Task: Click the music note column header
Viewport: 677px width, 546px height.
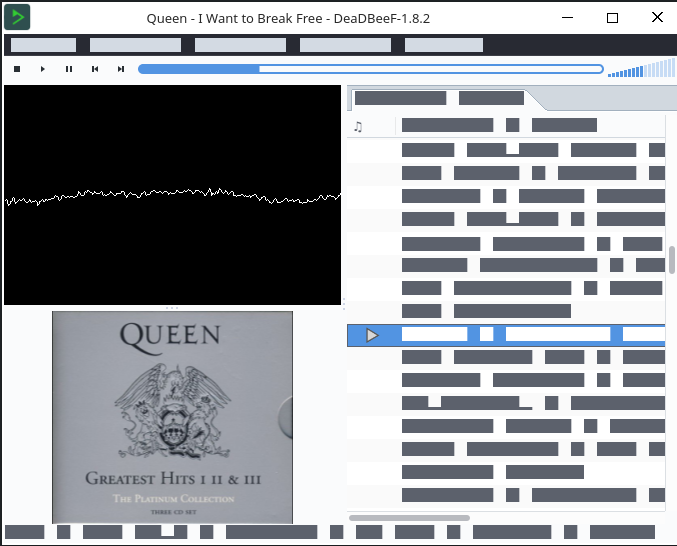Action: (359, 126)
